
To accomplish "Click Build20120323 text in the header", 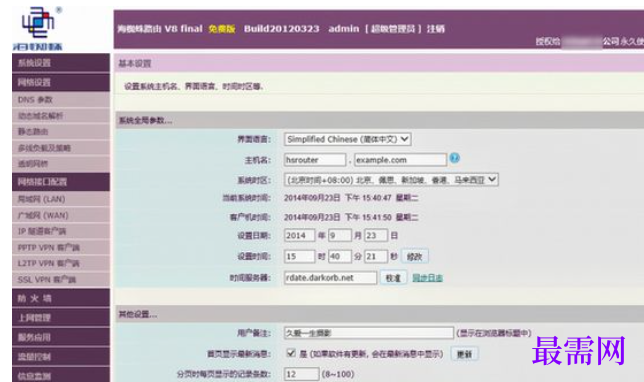I will [281, 29].
